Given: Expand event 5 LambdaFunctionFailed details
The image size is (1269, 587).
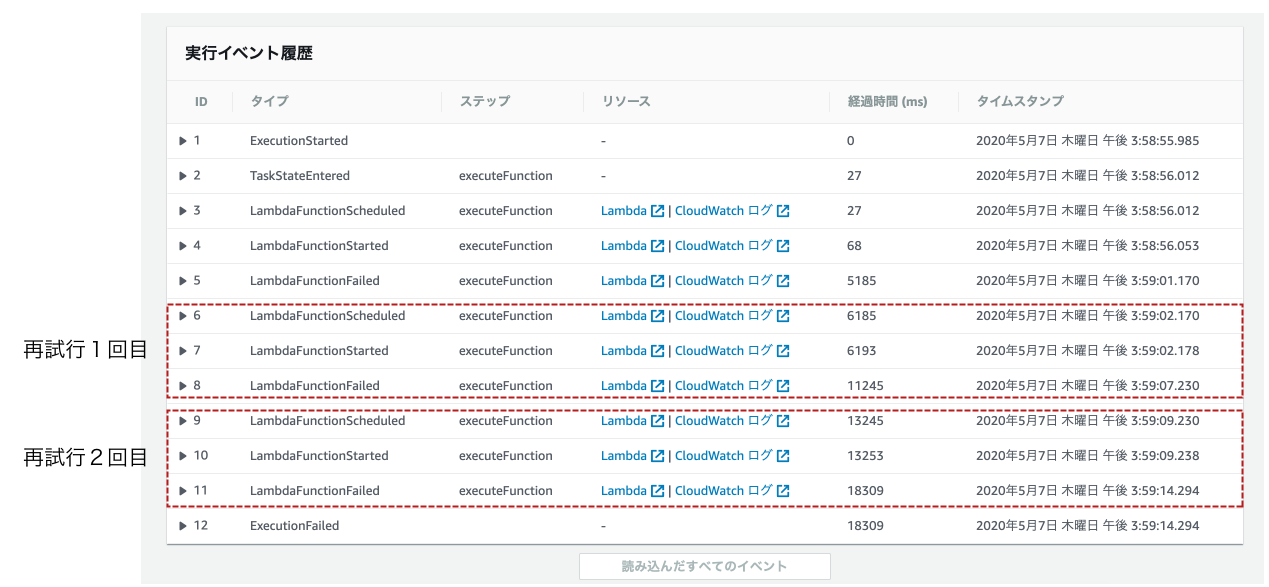Looking at the screenshot, I should (183, 281).
